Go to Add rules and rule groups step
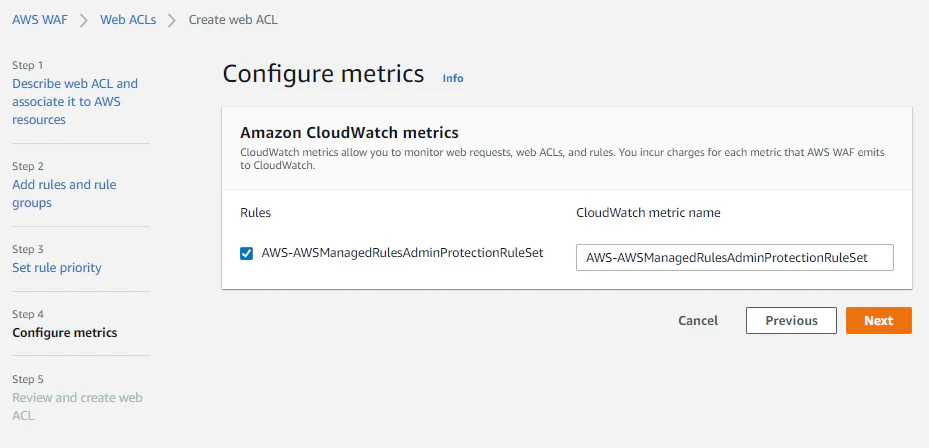The image size is (929, 448). click(64, 194)
